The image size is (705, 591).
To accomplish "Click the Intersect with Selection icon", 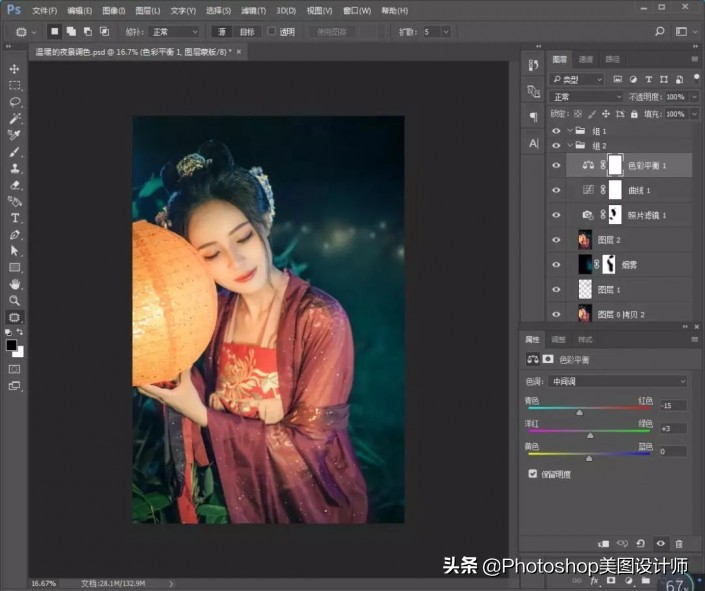I will click(x=104, y=31).
